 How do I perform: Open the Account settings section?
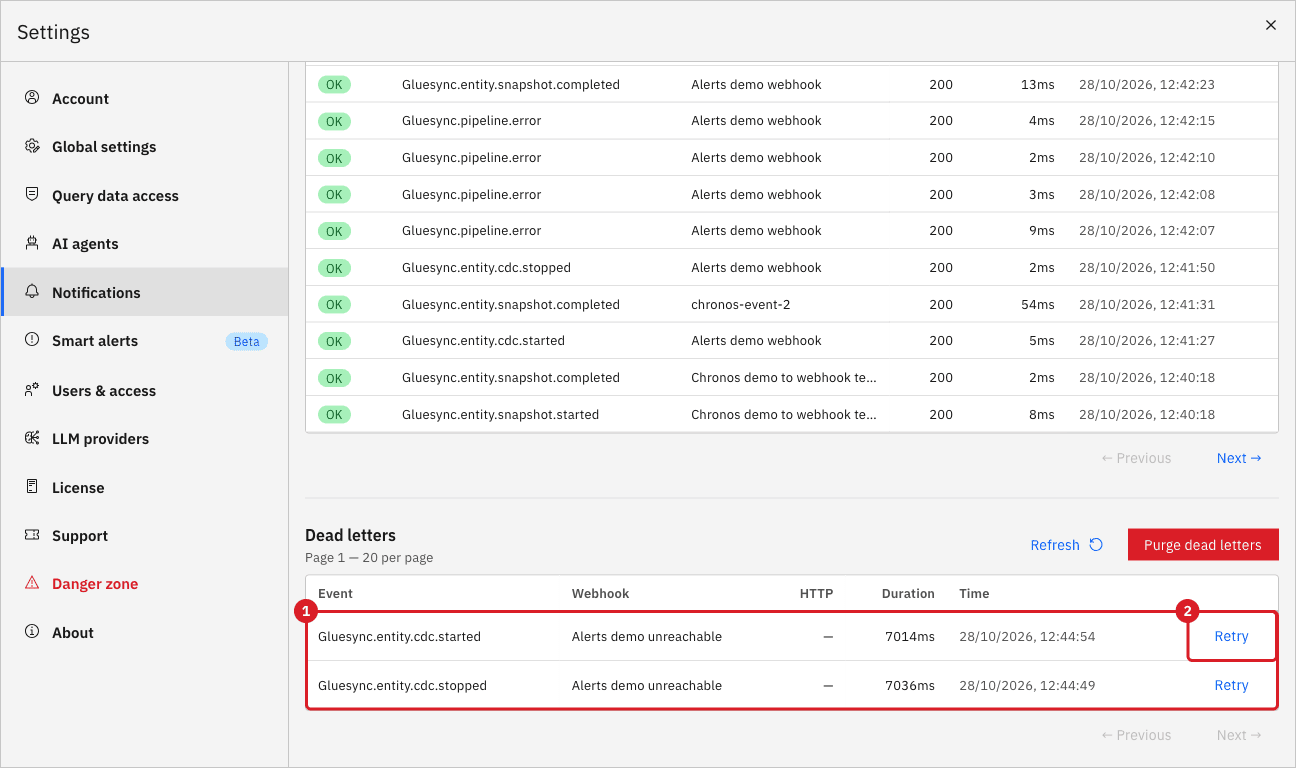click(x=145, y=98)
